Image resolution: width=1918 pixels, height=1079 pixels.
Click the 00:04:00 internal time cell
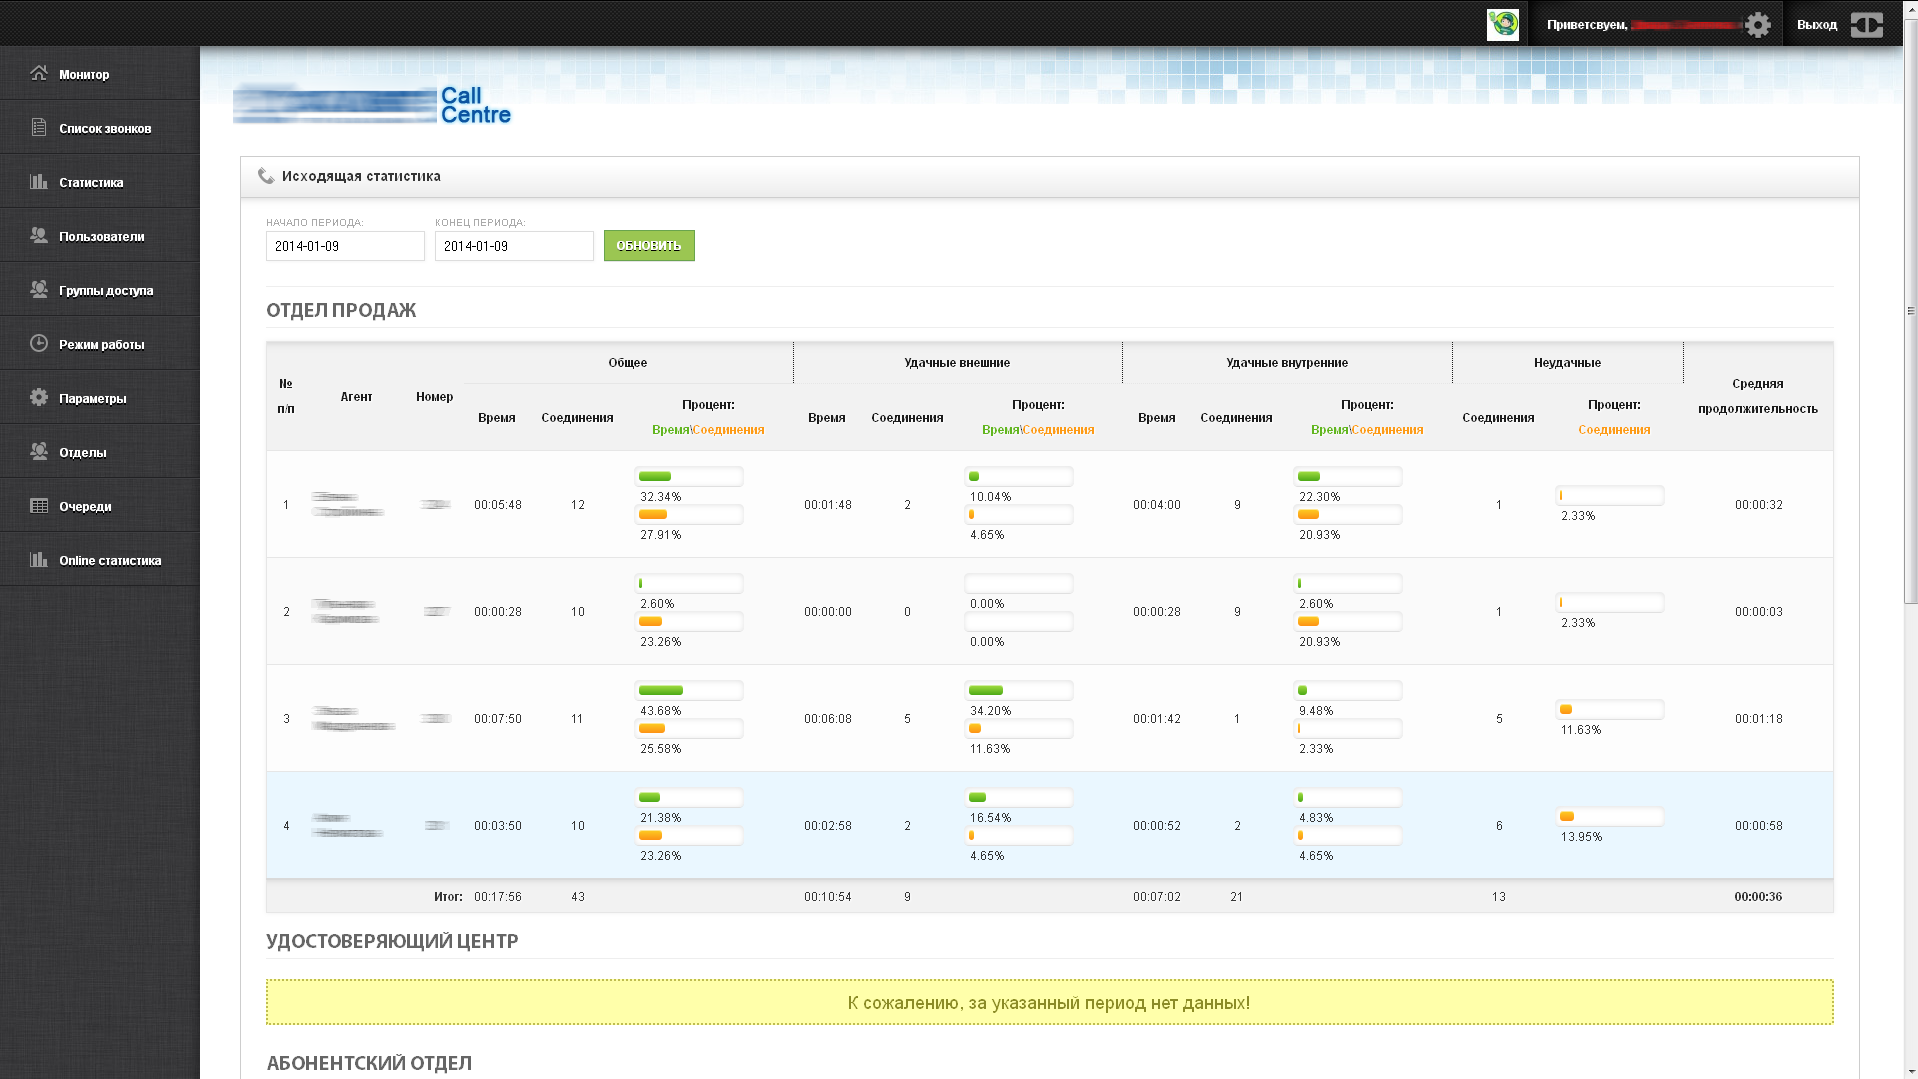click(1157, 505)
